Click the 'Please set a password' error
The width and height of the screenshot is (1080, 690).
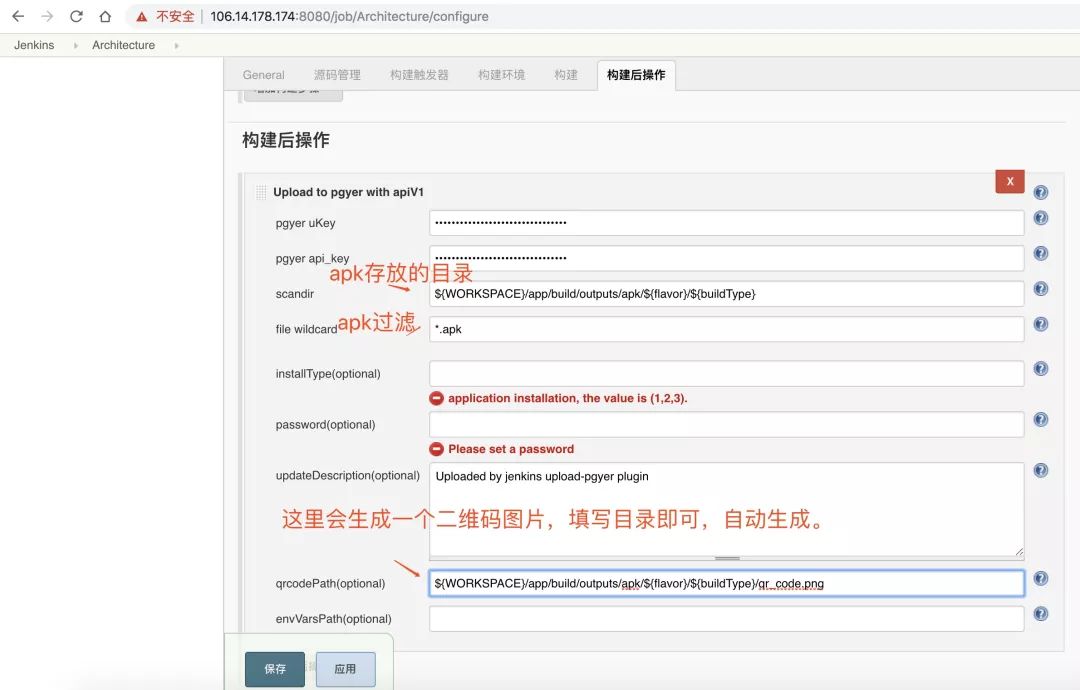(510, 449)
